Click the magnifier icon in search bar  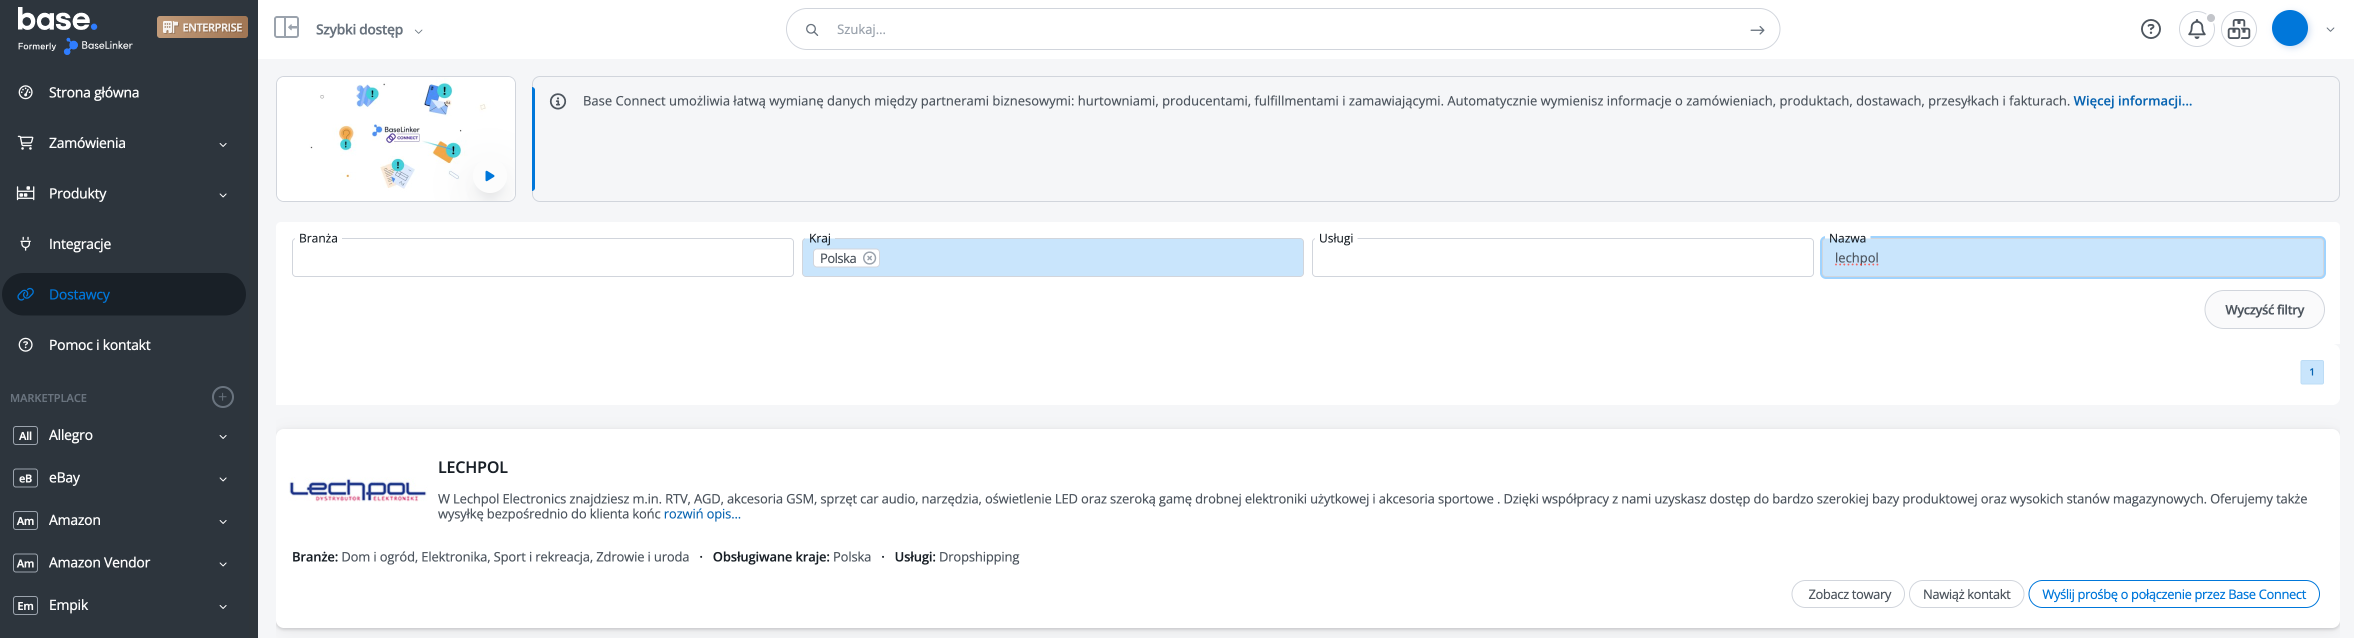point(812,30)
